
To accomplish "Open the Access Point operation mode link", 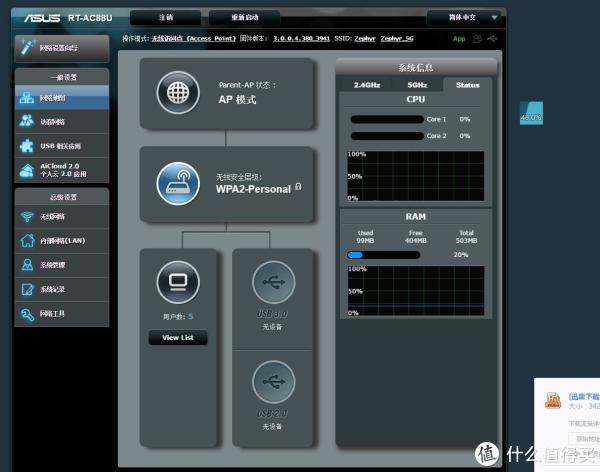I will pyautogui.click(x=194, y=39).
